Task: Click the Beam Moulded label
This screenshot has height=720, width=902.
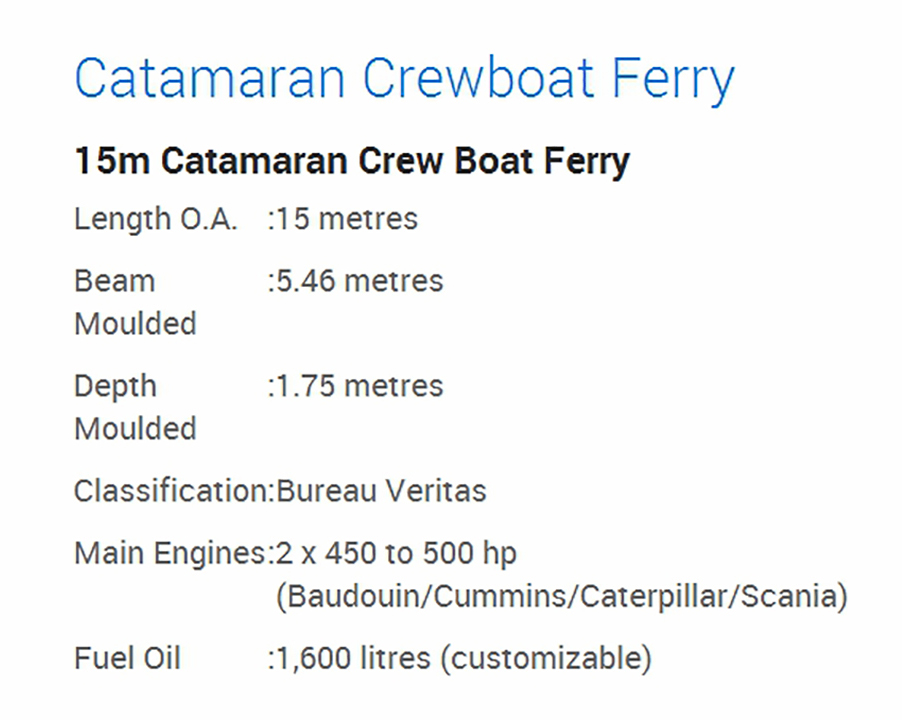Action: (134, 302)
